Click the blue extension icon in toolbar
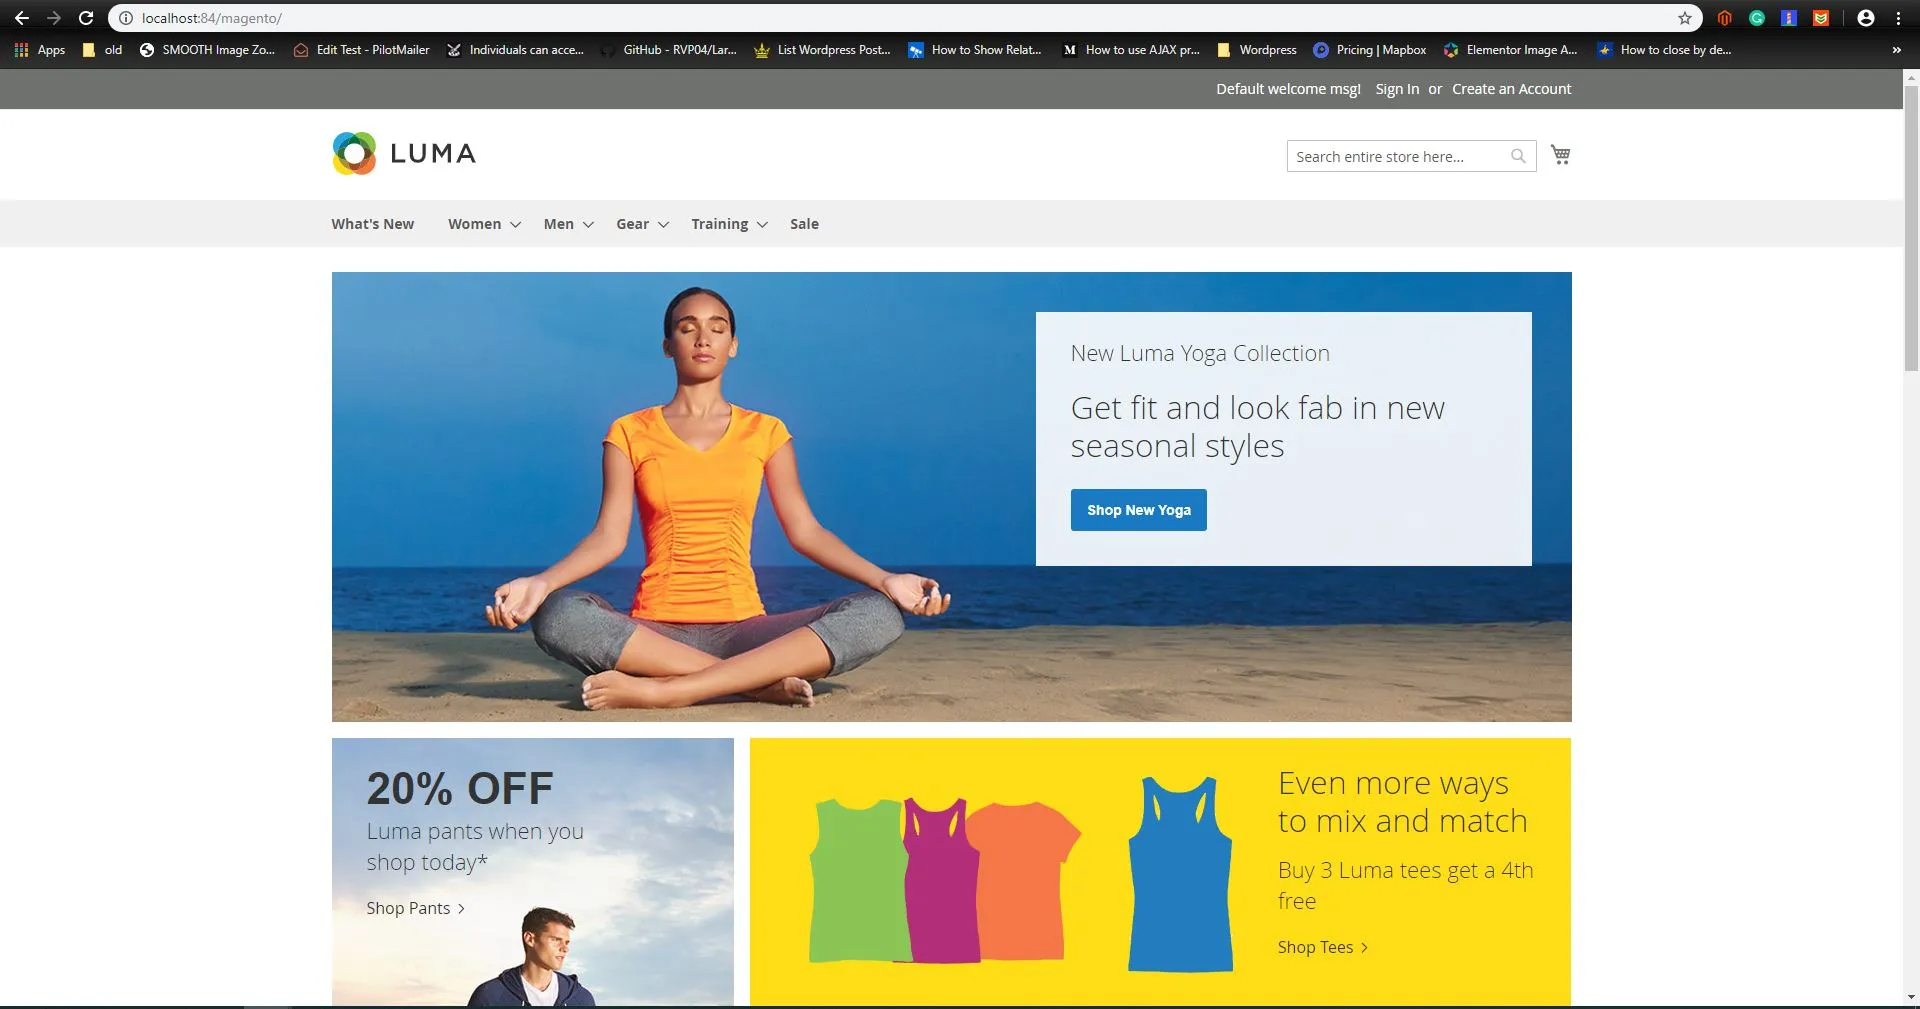The image size is (1920, 1009). [x=1789, y=18]
